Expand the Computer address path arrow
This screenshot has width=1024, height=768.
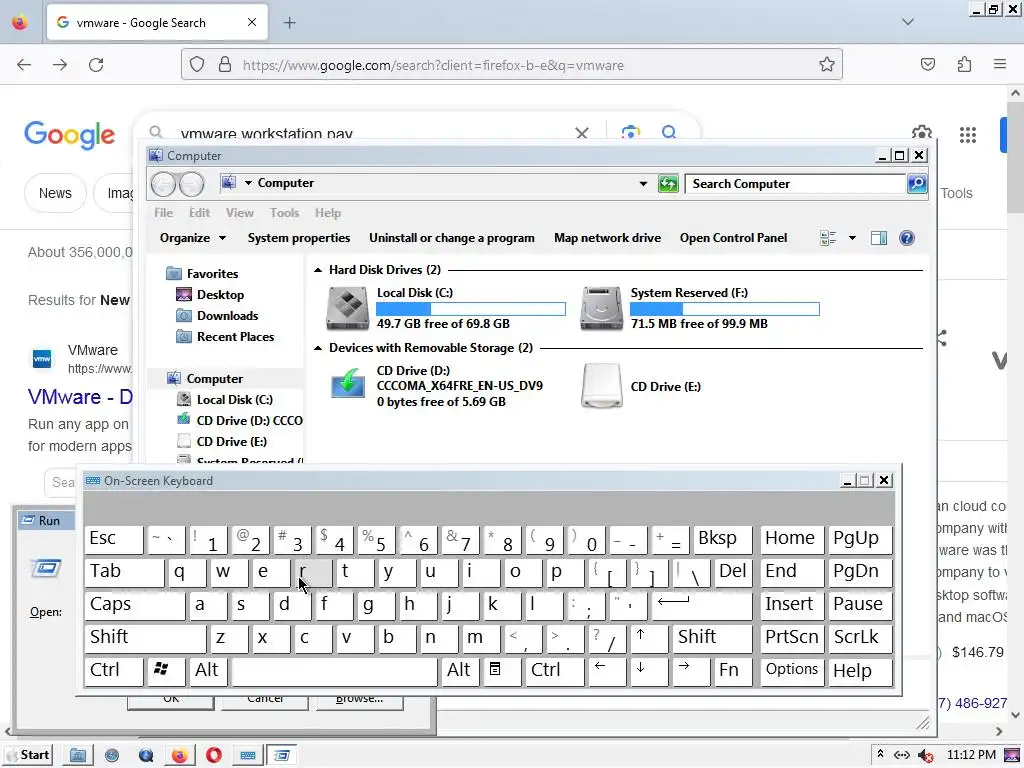pos(248,183)
